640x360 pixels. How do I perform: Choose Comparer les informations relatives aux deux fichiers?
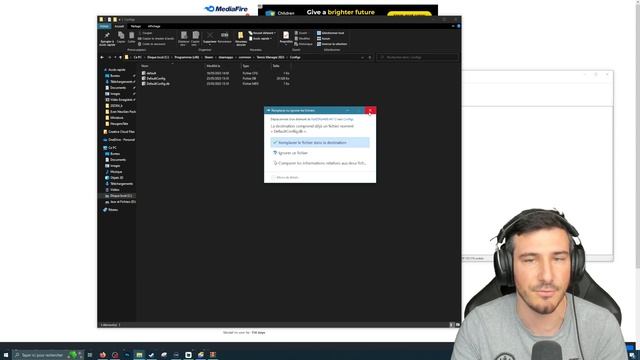click(x=320, y=163)
